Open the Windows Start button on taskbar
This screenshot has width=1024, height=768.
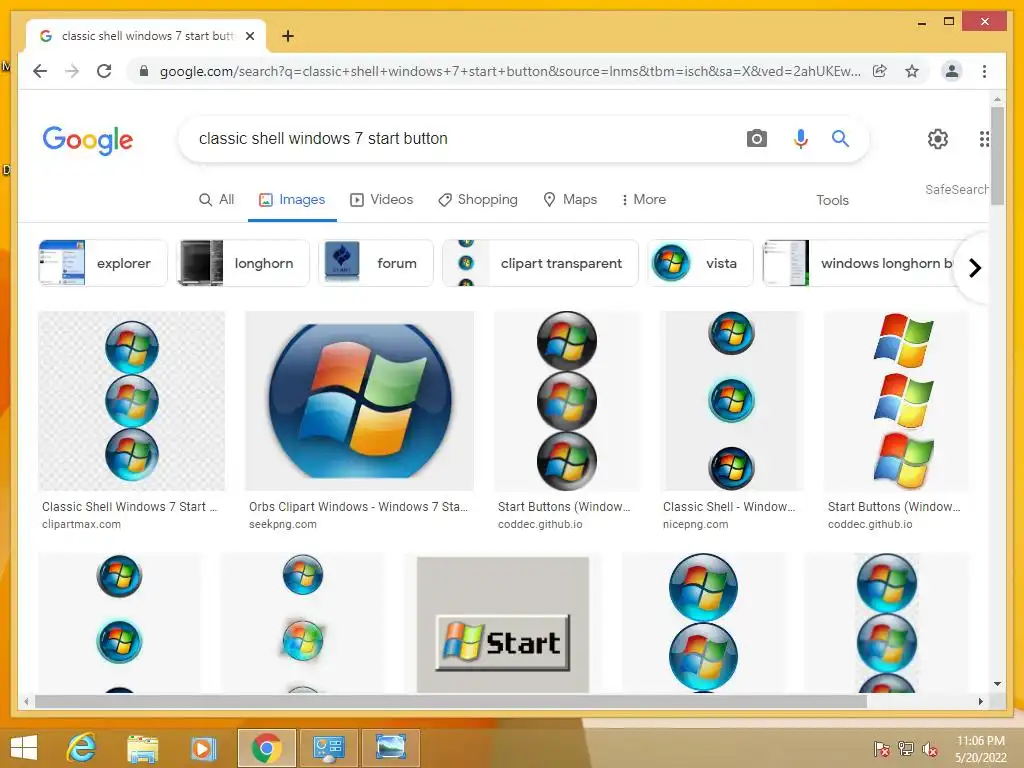tap(24, 748)
